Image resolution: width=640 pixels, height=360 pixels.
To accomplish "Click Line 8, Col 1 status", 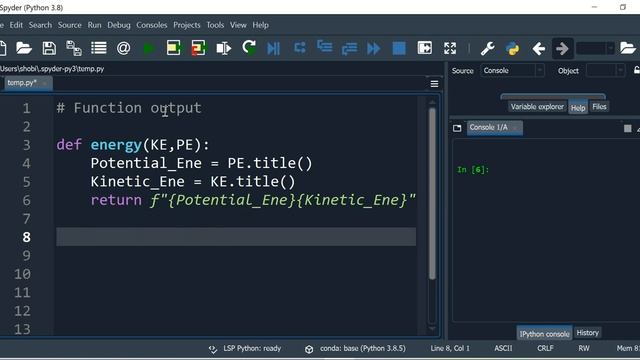I will coord(450,349).
